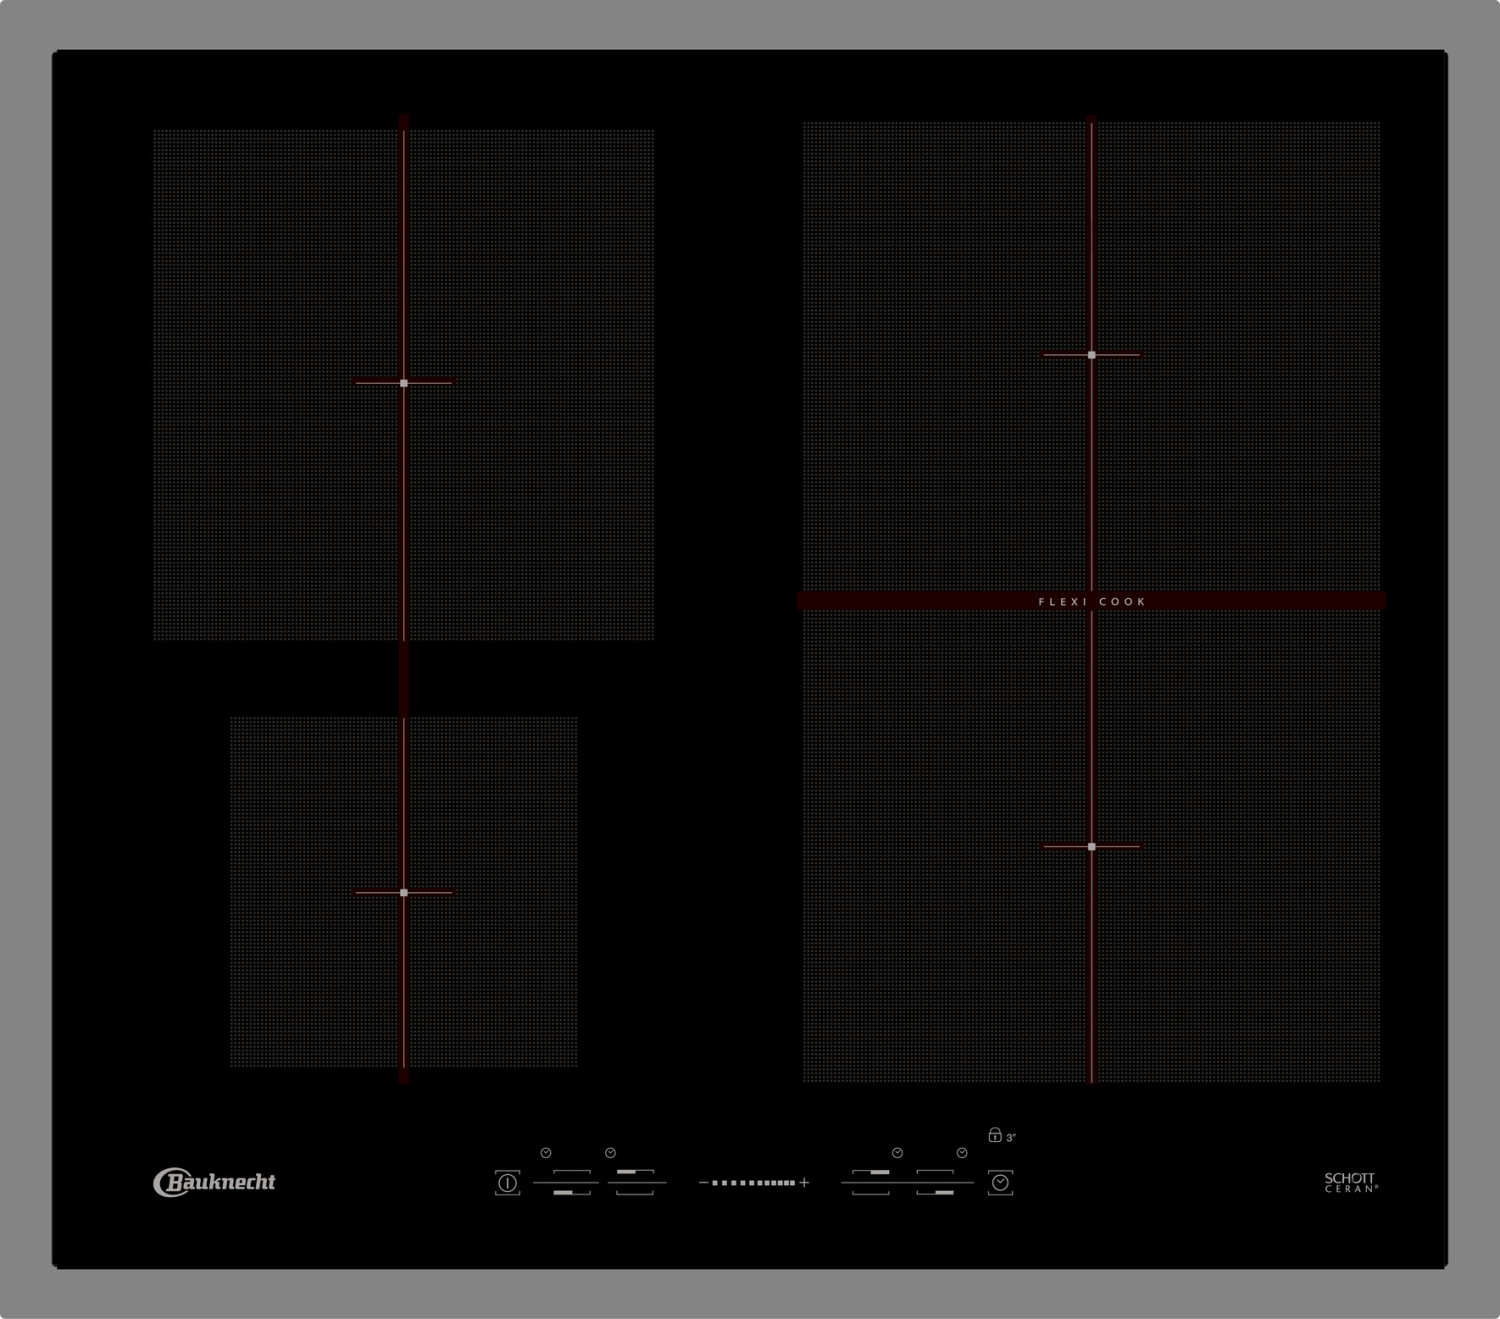Viewport: 1500px width, 1319px height.
Task: Click the small front-left zone center crosshair
Action: 404,892
